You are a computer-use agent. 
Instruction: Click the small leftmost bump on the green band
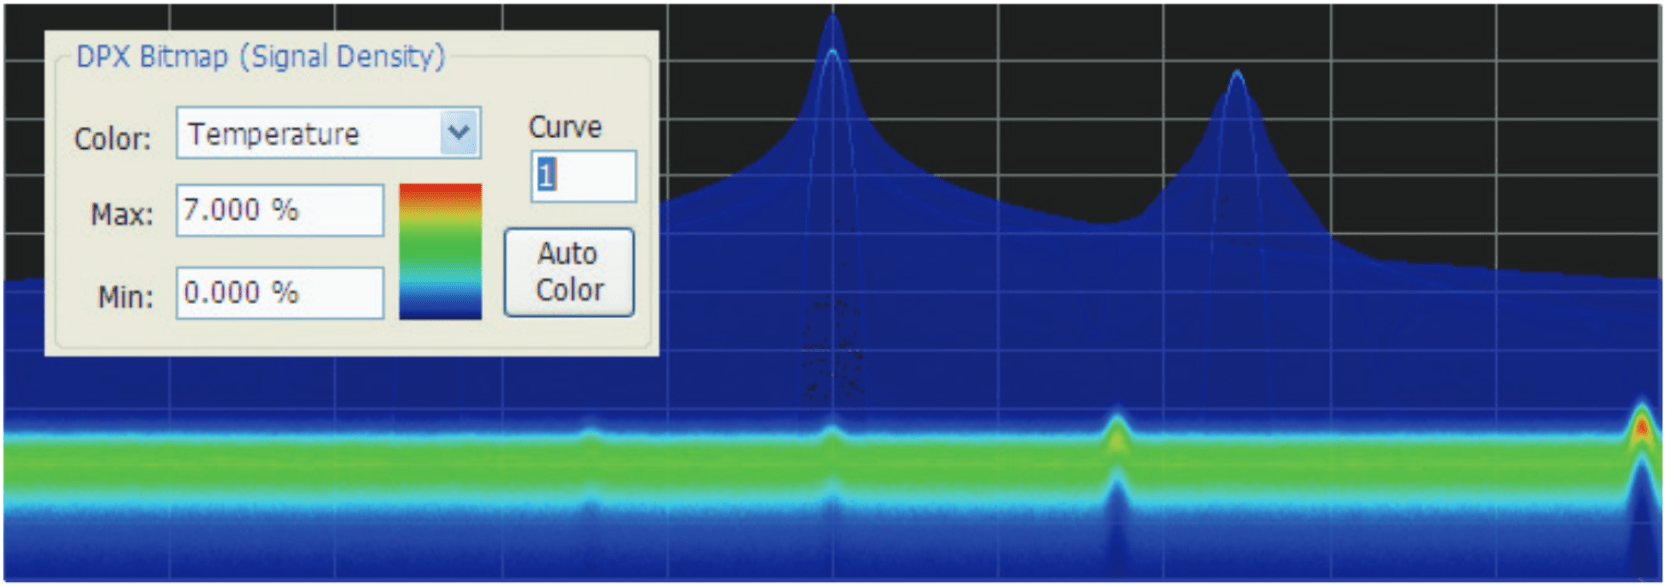[x=590, y=433]
